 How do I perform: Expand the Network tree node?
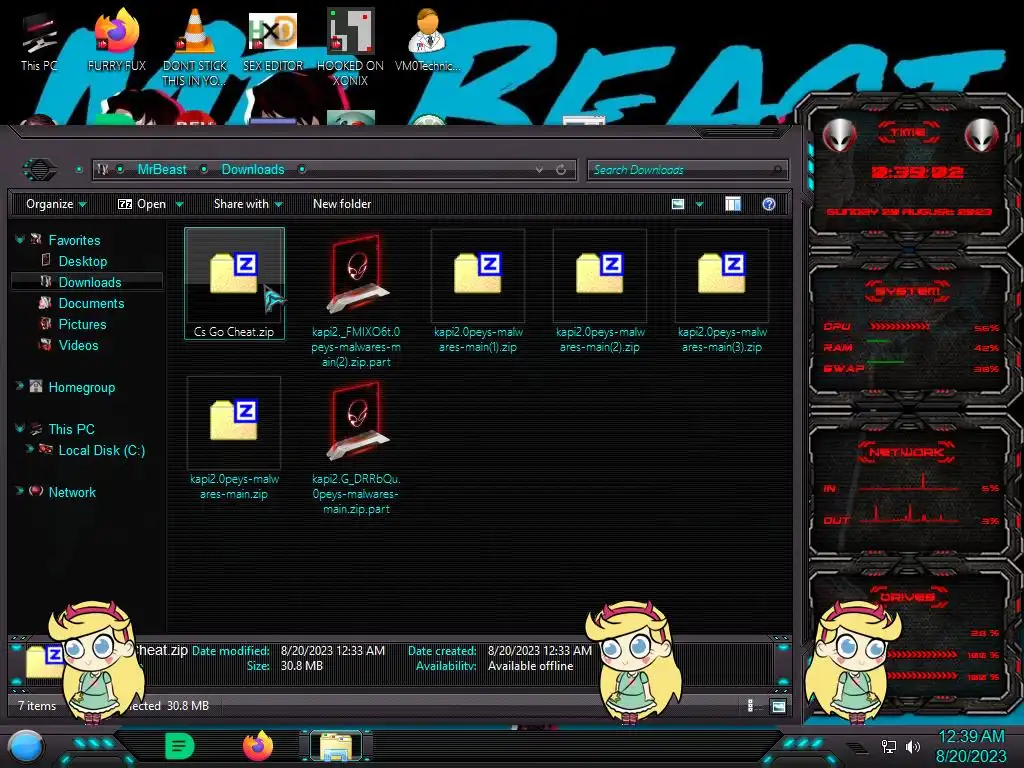pos(20,491)
